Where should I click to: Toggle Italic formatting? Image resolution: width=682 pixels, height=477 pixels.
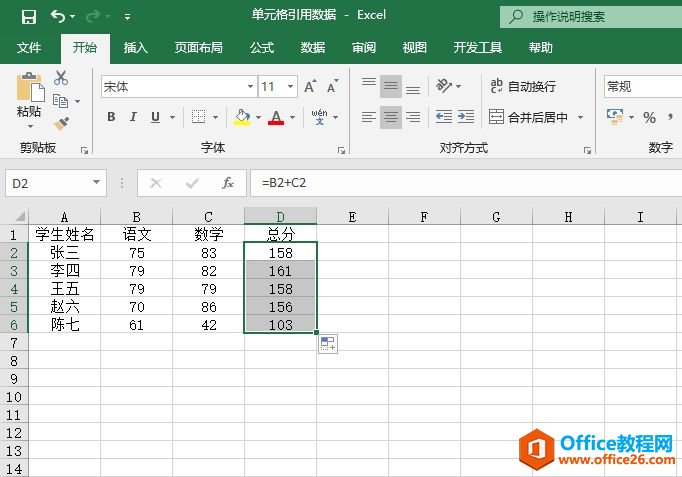(x=133, y=117)
